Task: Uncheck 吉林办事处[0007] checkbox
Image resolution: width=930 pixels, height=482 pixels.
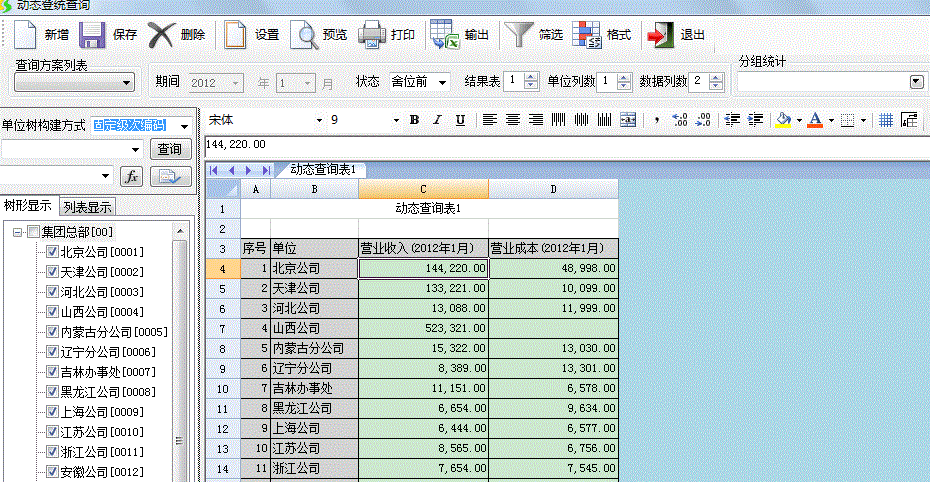Action: tap(52, 372)
